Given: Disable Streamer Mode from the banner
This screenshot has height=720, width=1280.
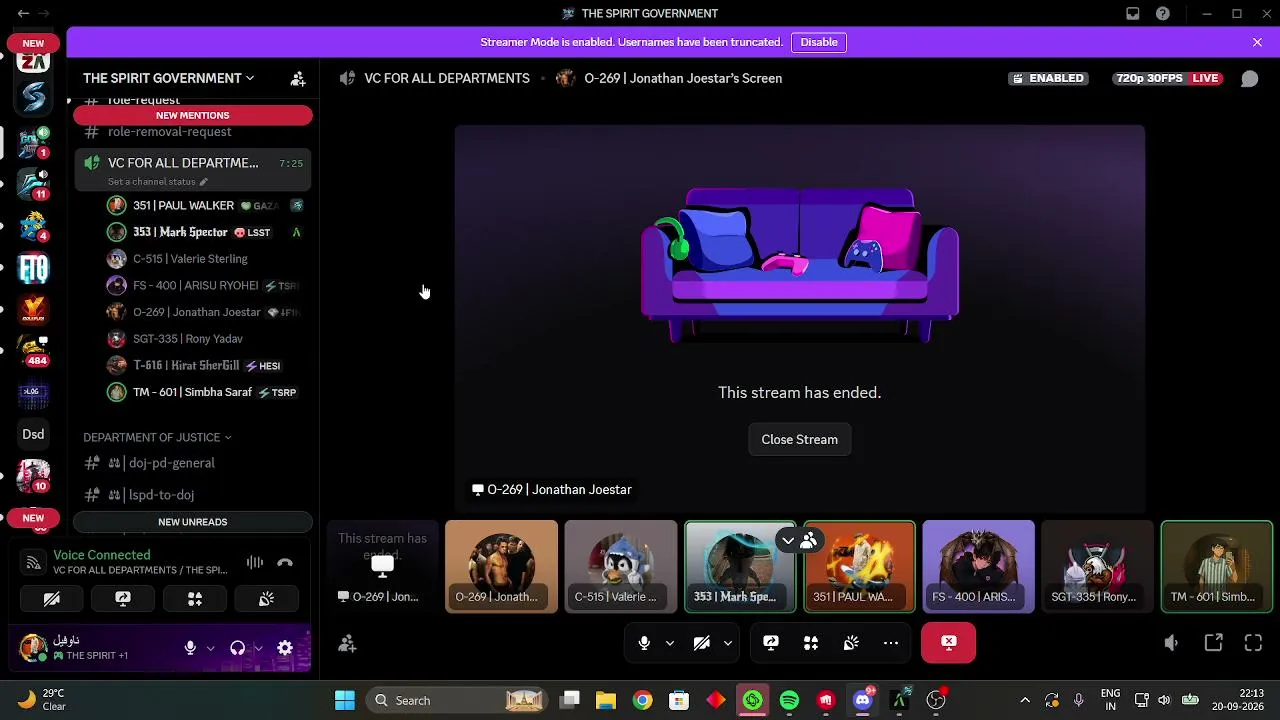Looking at the screenshot, I should pyautogui.click(x=819, y=42).
